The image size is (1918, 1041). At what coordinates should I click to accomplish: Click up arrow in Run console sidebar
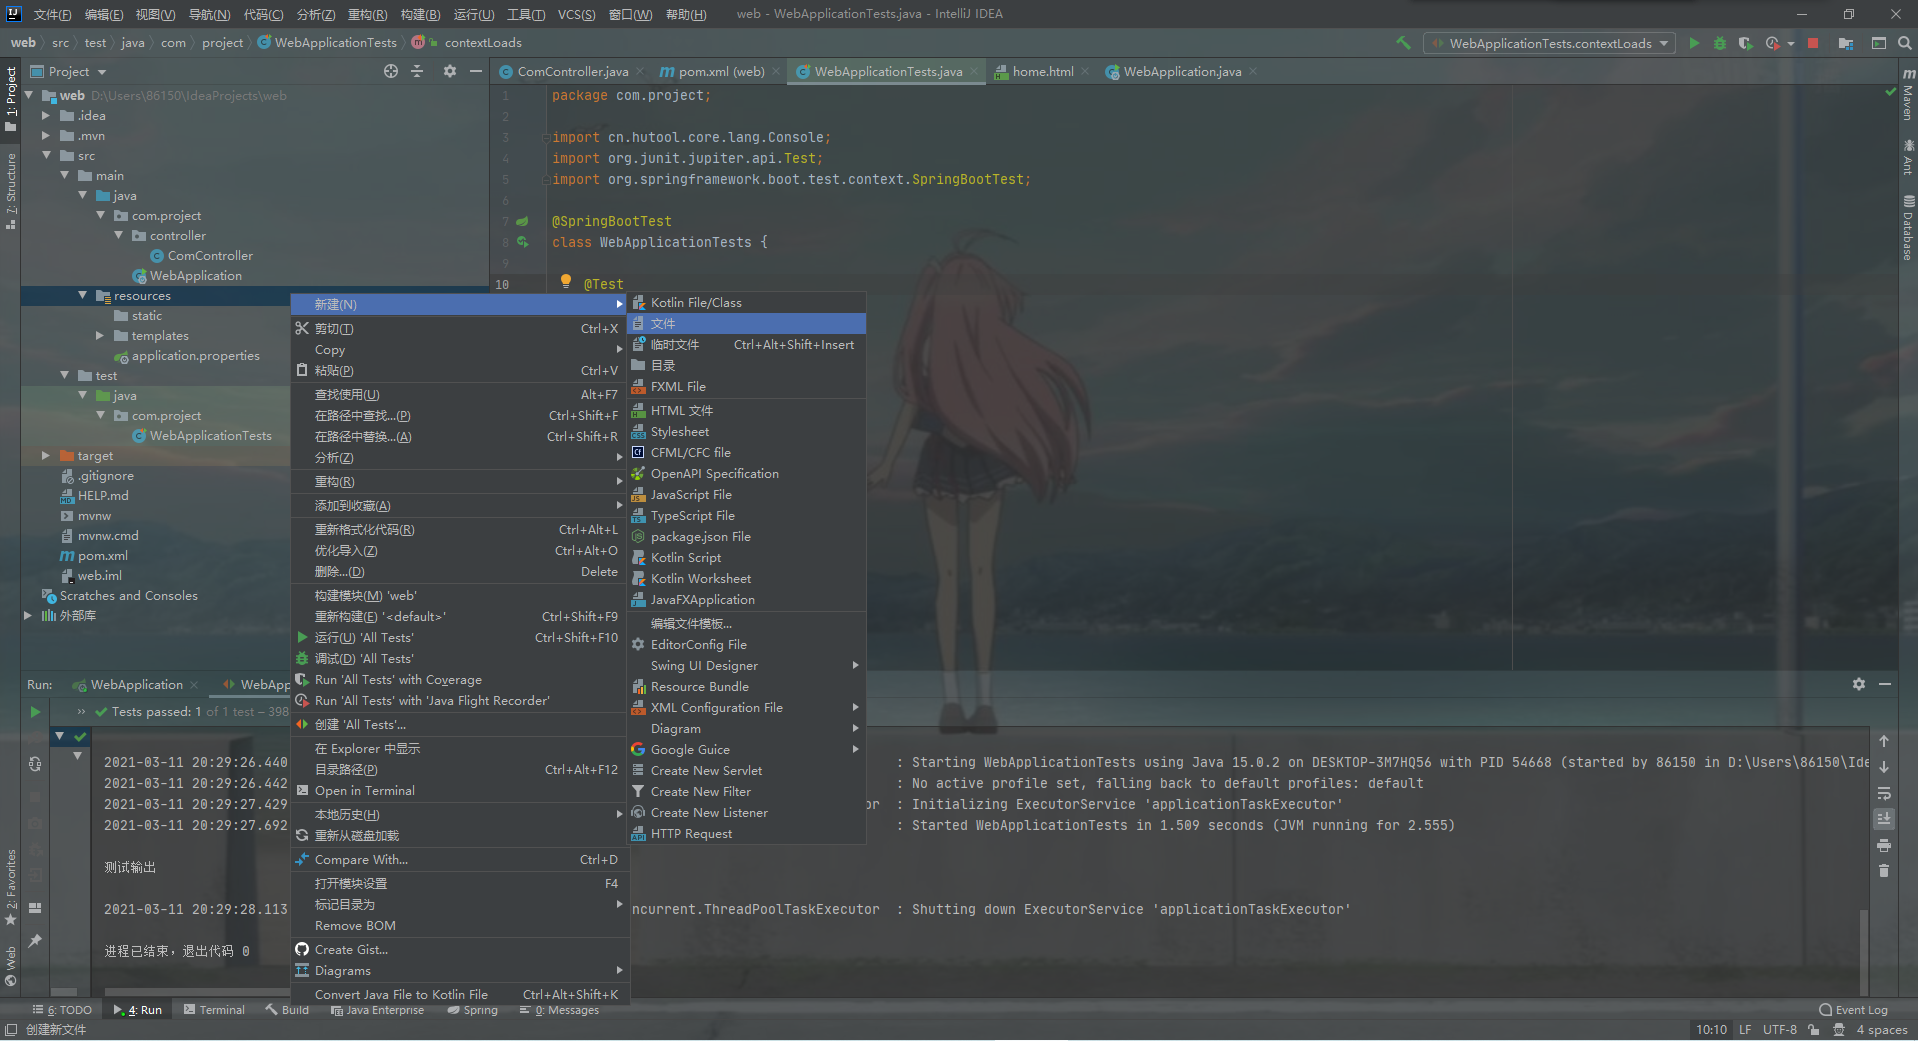pos(1884,741)
